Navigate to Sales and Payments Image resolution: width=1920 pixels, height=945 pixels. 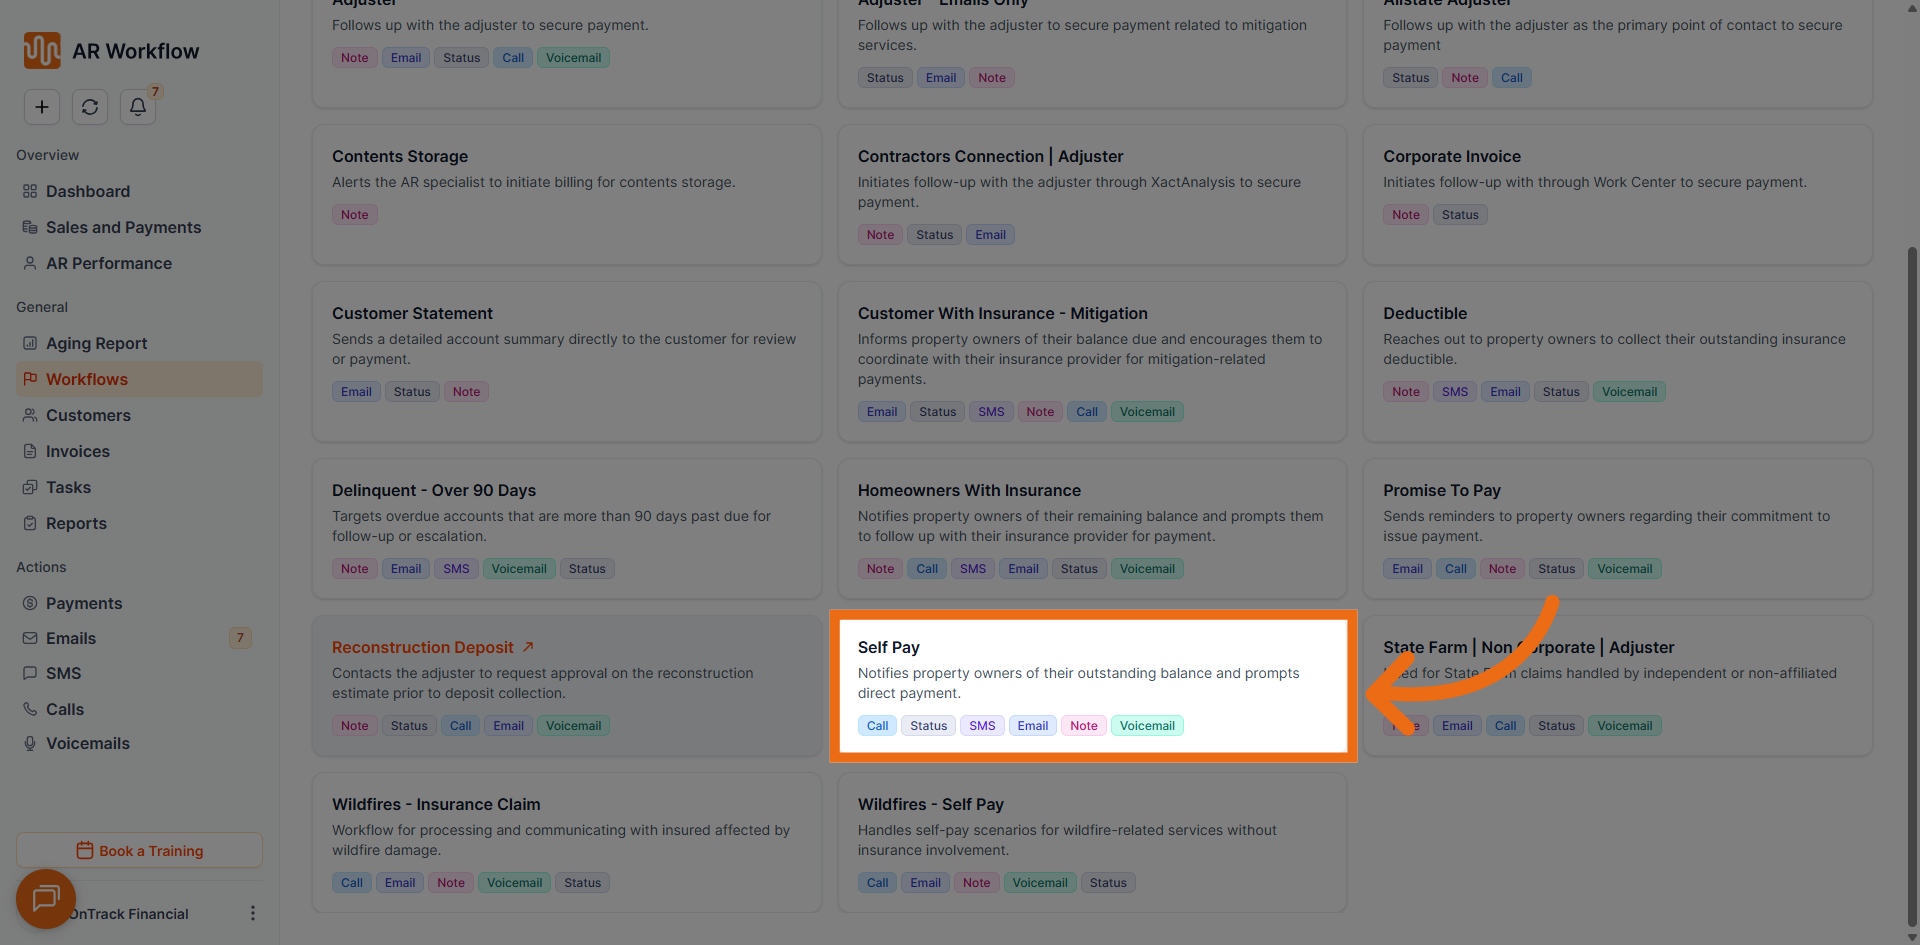pos(123,227)
